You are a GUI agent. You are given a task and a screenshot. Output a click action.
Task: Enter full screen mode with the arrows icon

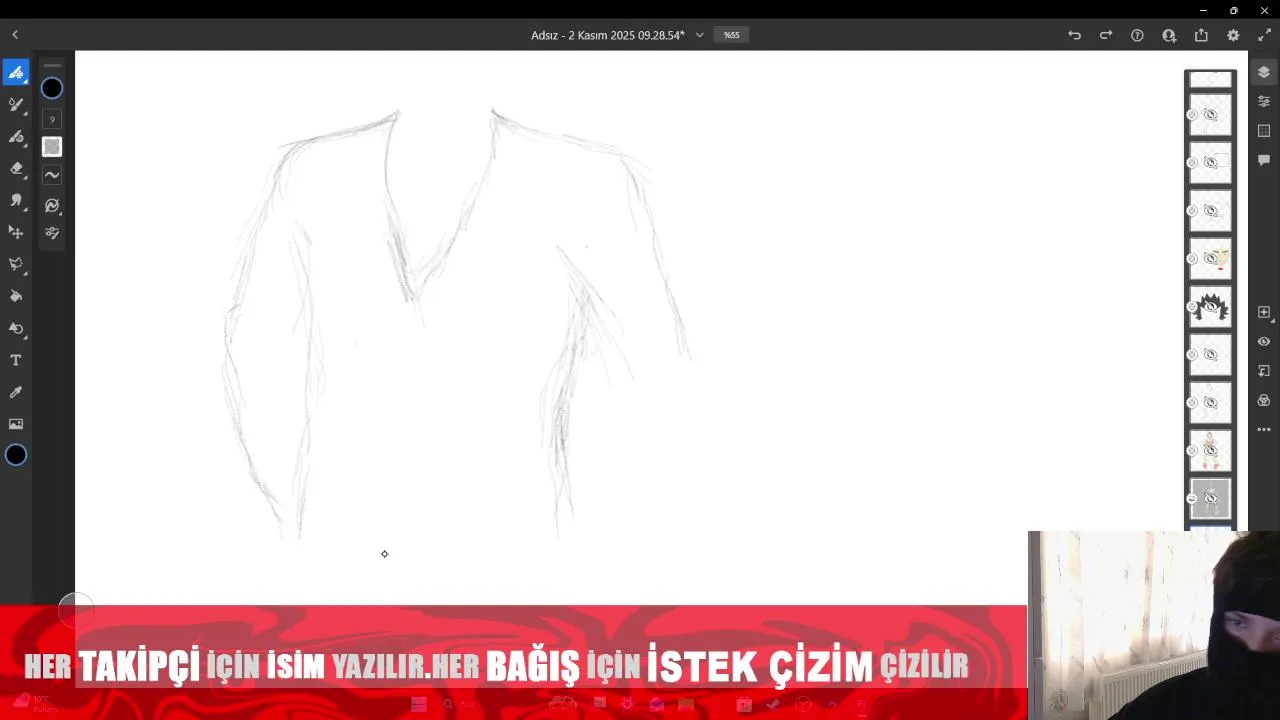point(1264,35)
